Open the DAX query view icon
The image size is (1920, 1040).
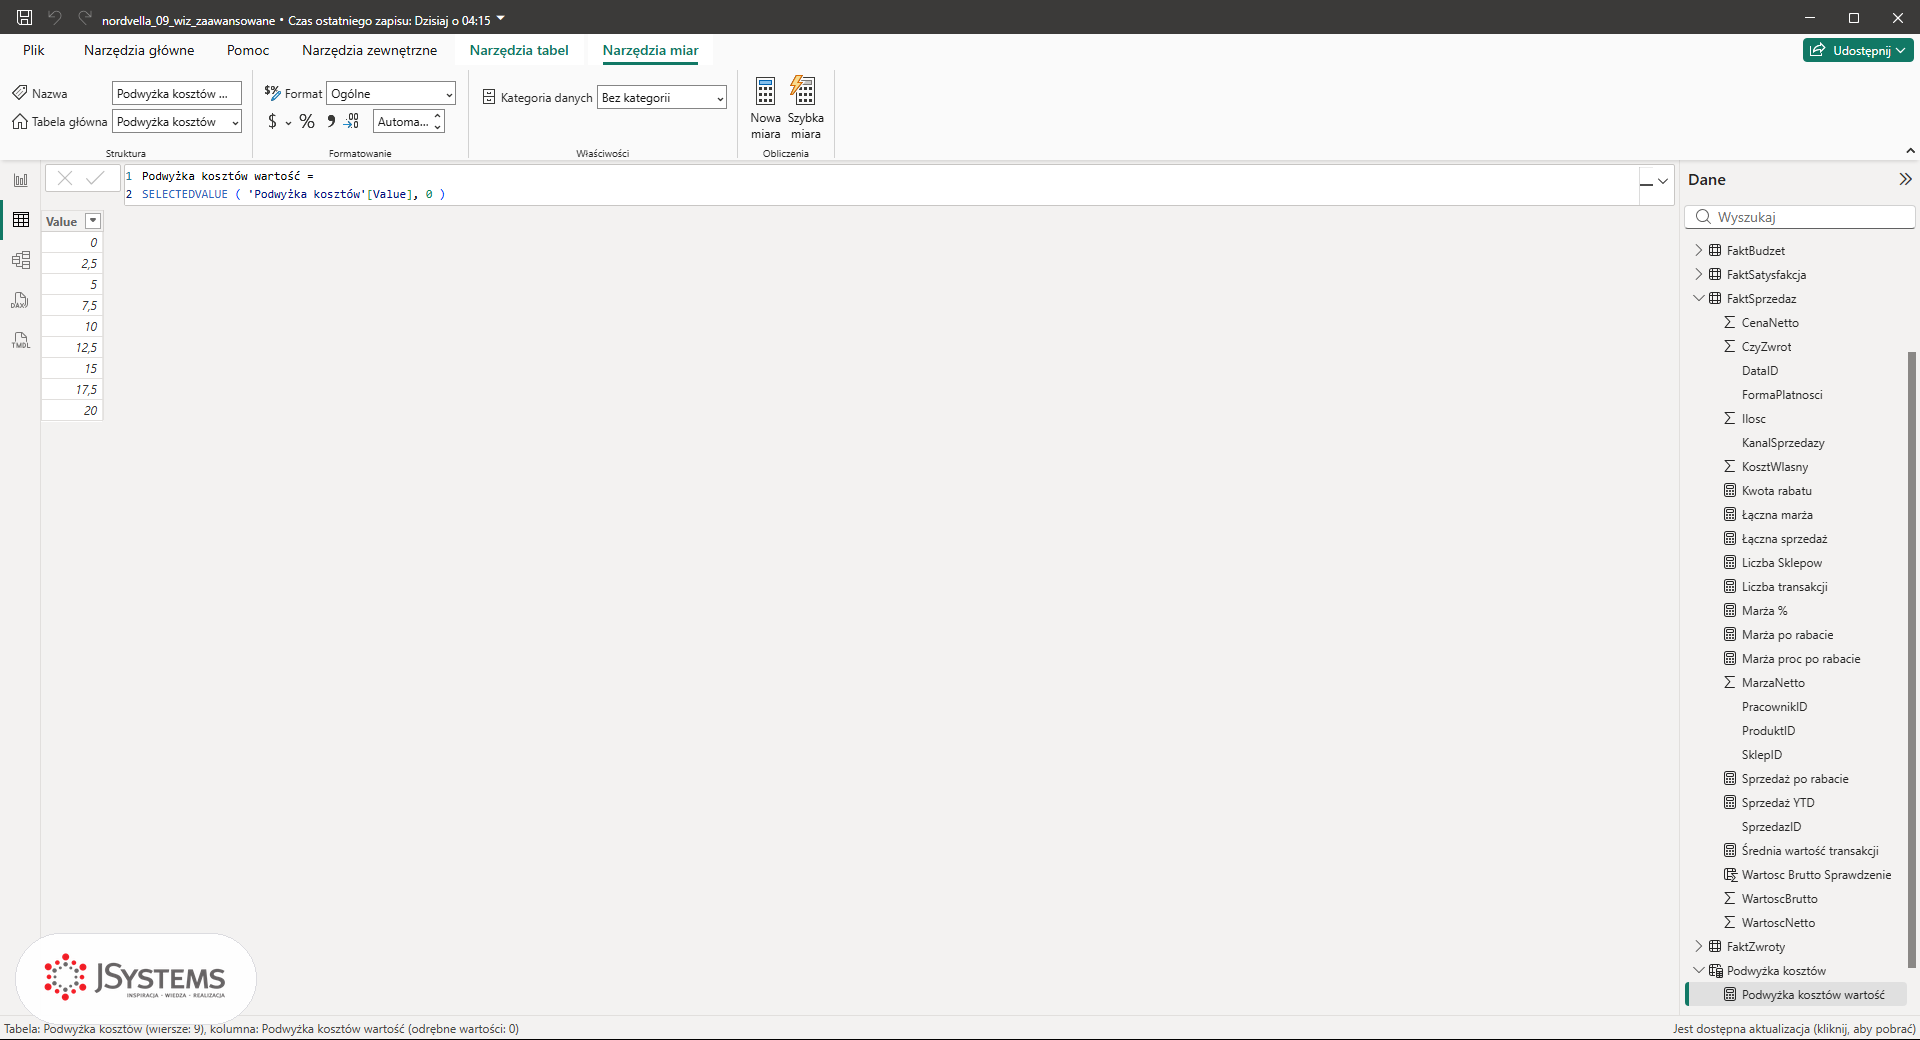click(x=21, y=300)
